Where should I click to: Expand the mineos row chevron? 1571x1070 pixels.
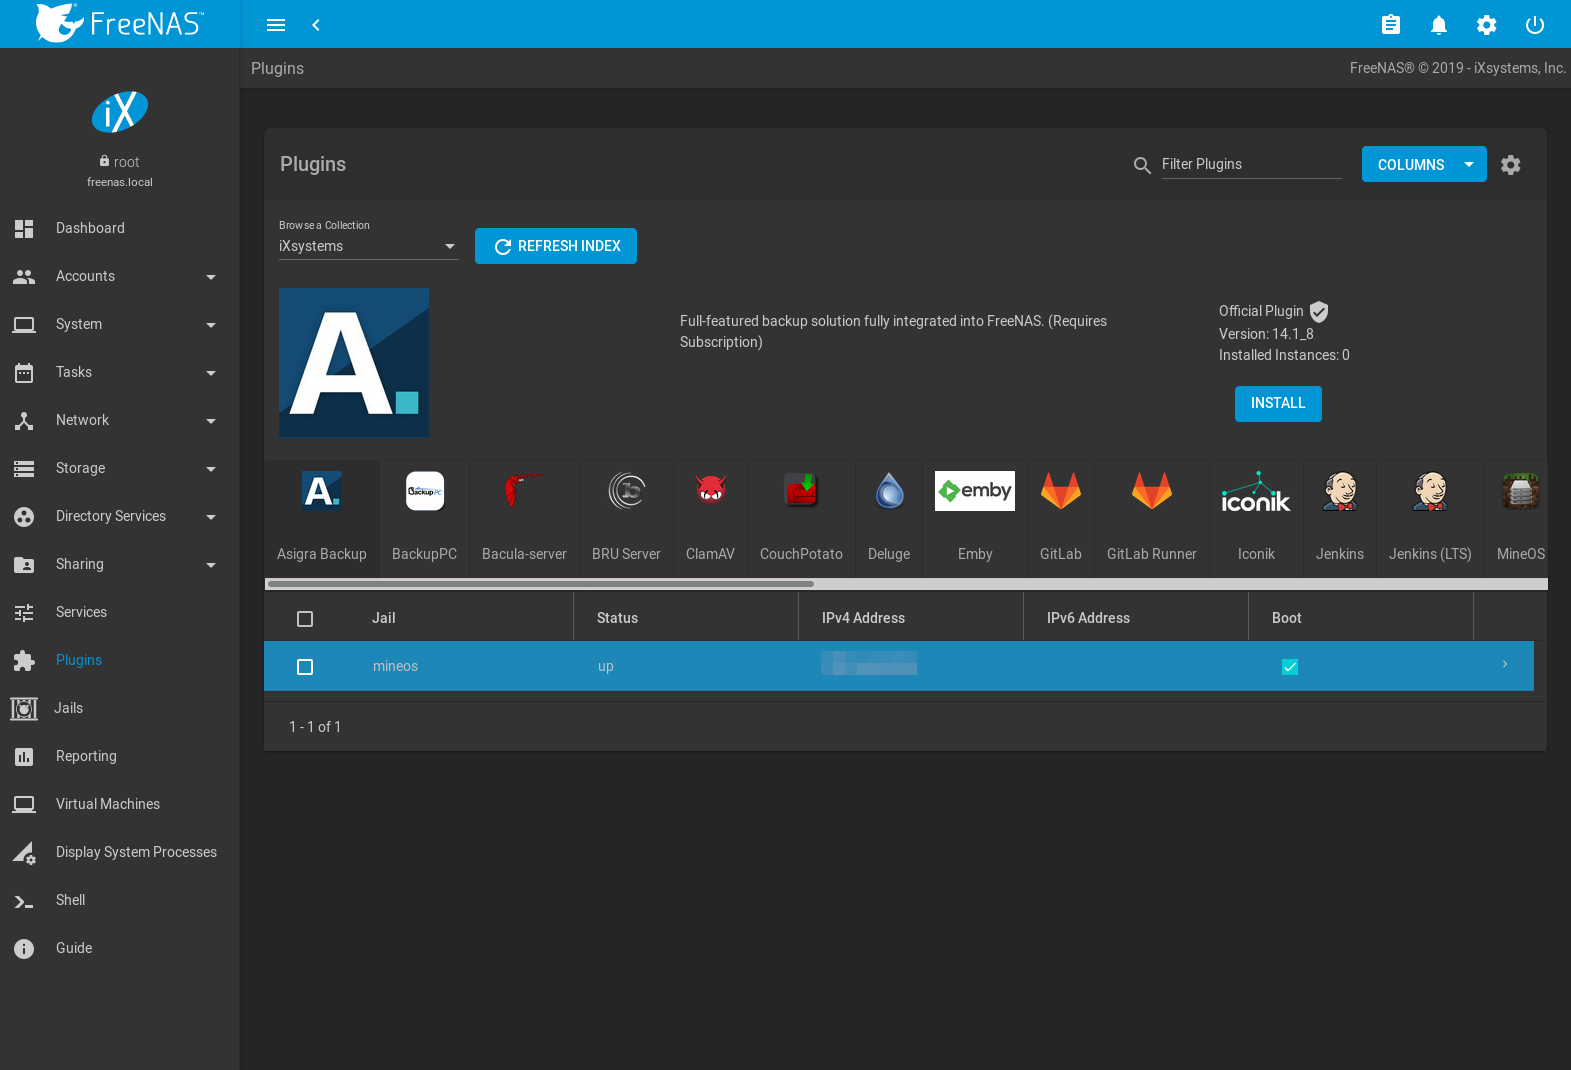pos(1505,665)
